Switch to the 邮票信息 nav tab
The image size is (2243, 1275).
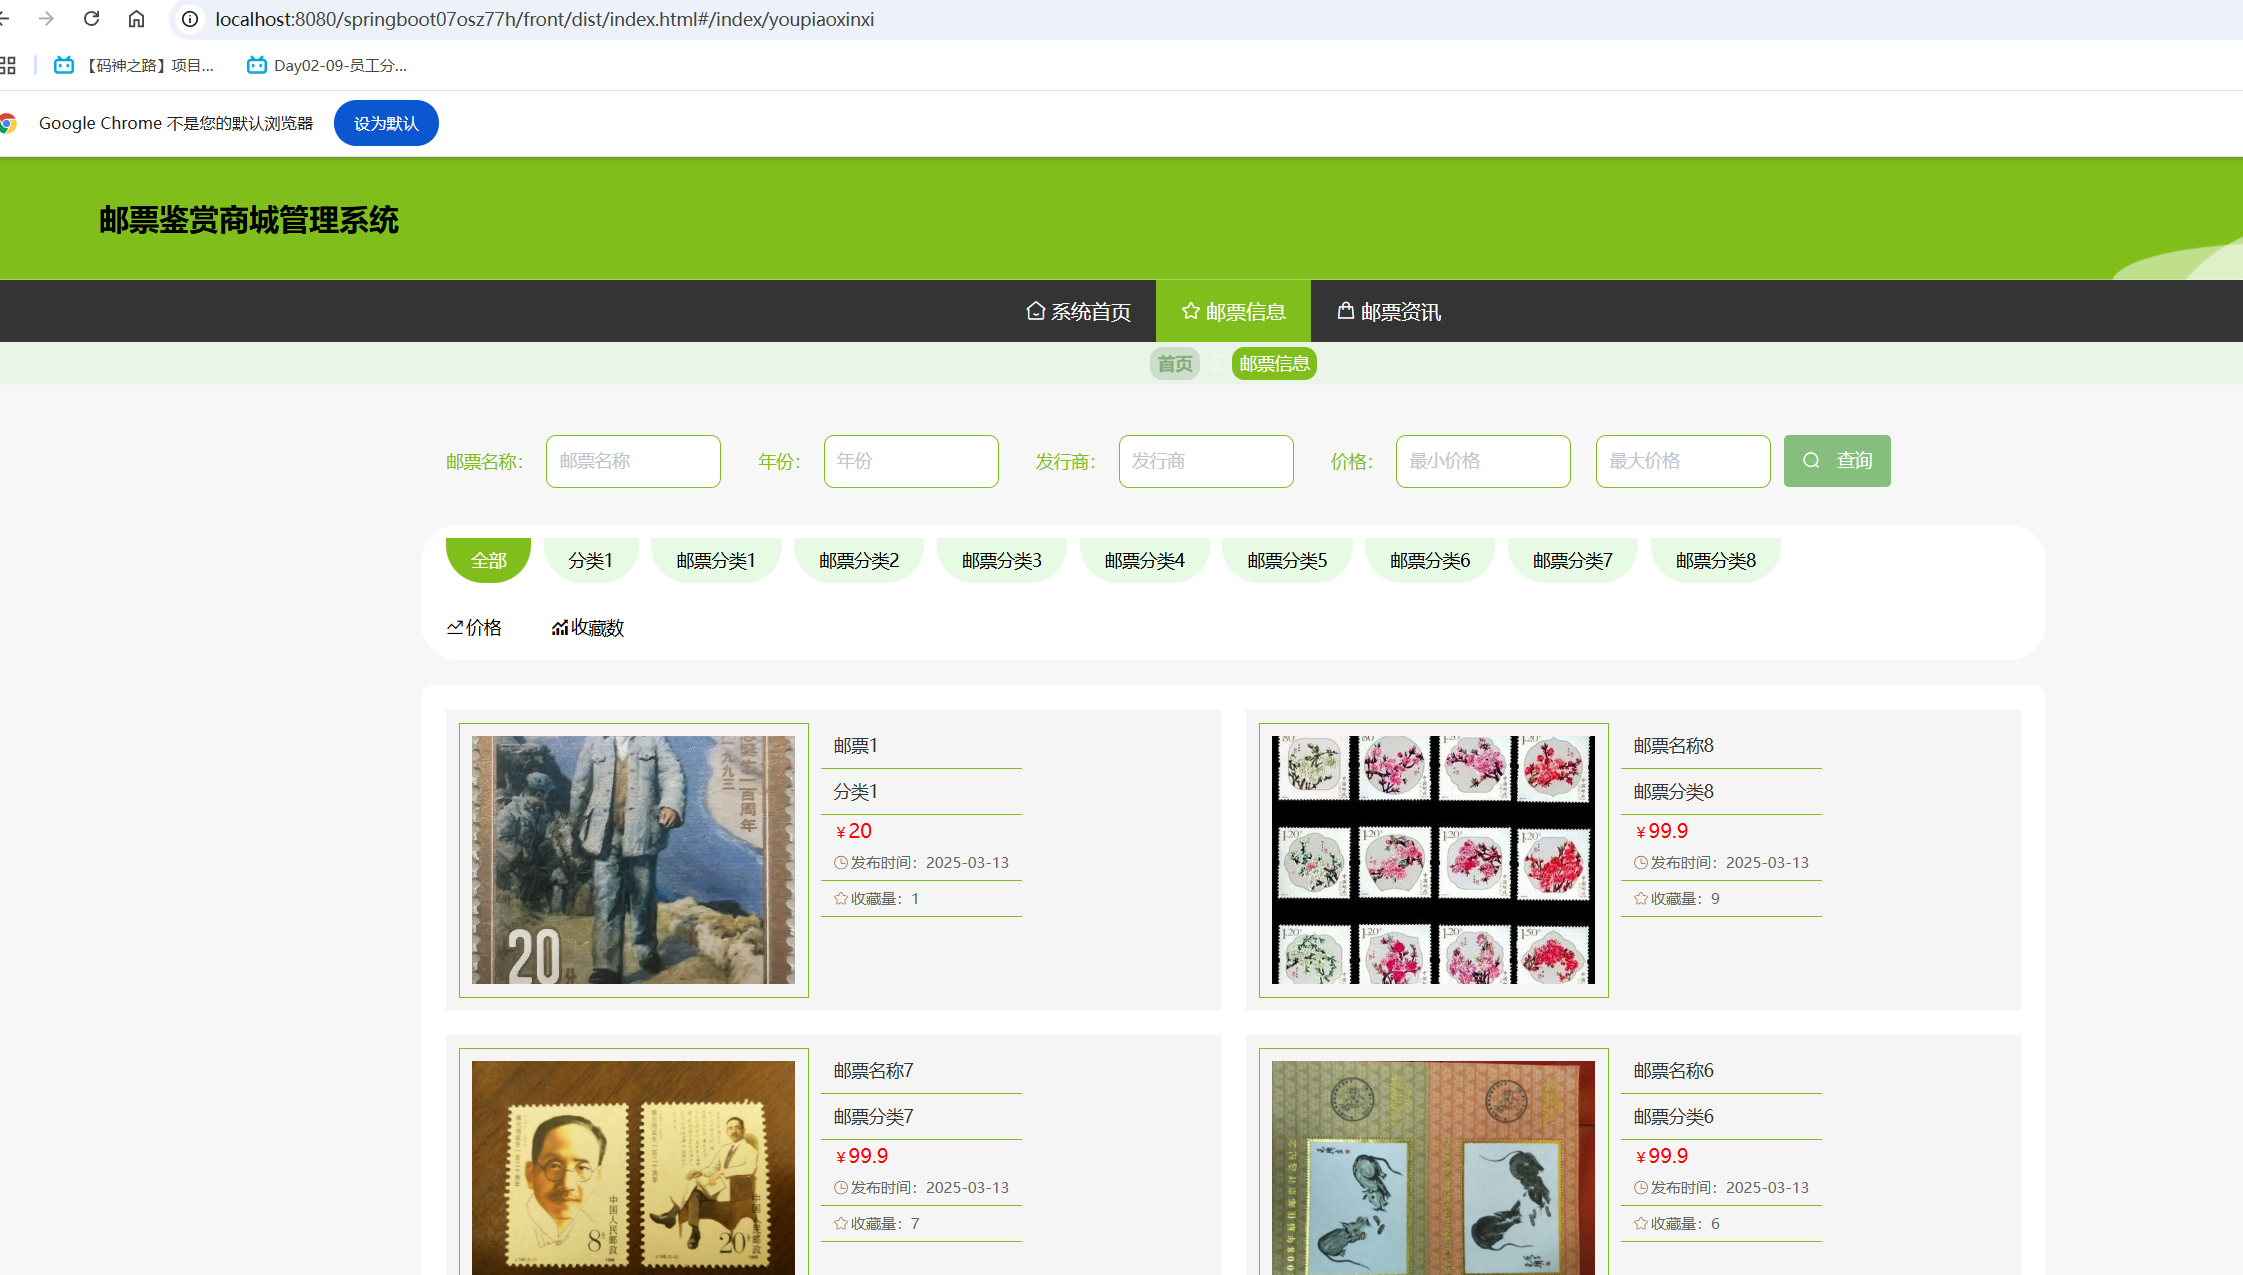click(1233, 312)
